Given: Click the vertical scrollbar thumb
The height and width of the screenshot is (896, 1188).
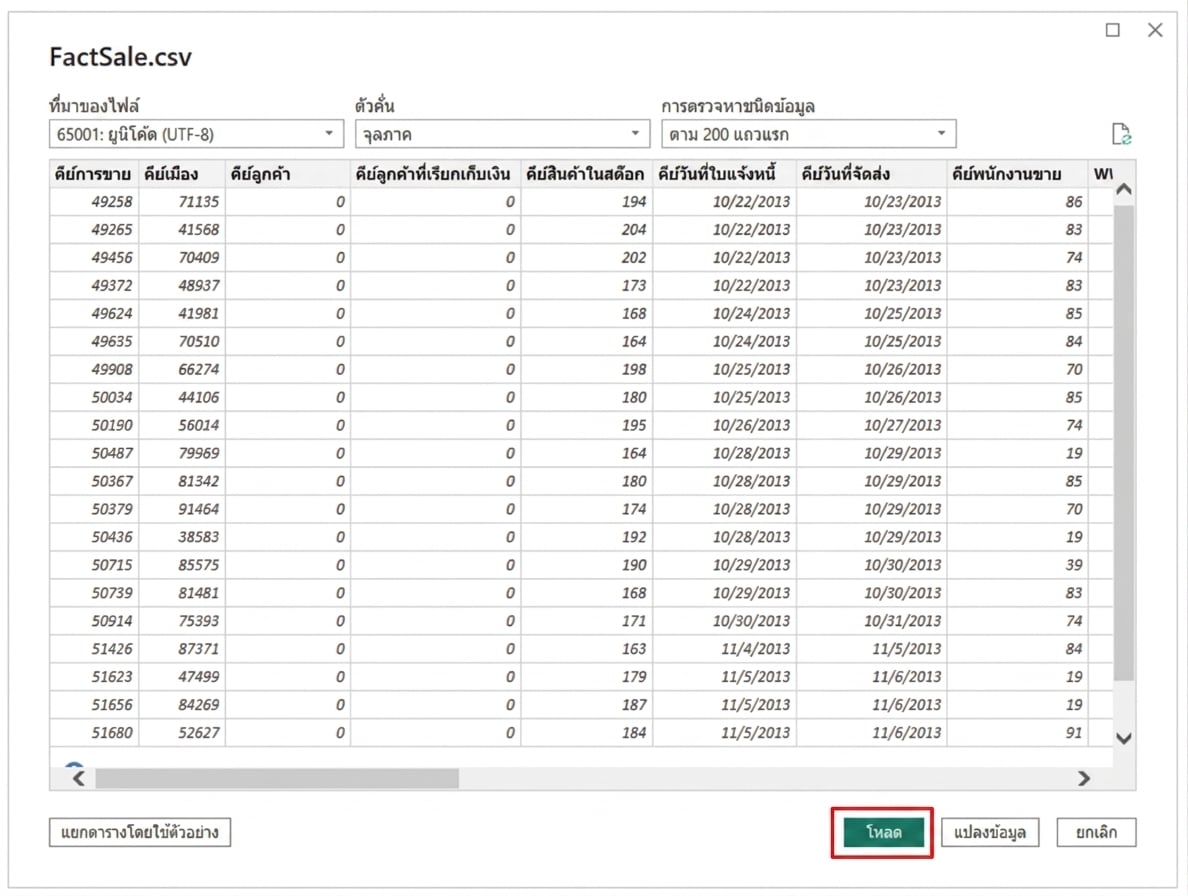Looking at the screenshot, I should tap(1124, 443).
